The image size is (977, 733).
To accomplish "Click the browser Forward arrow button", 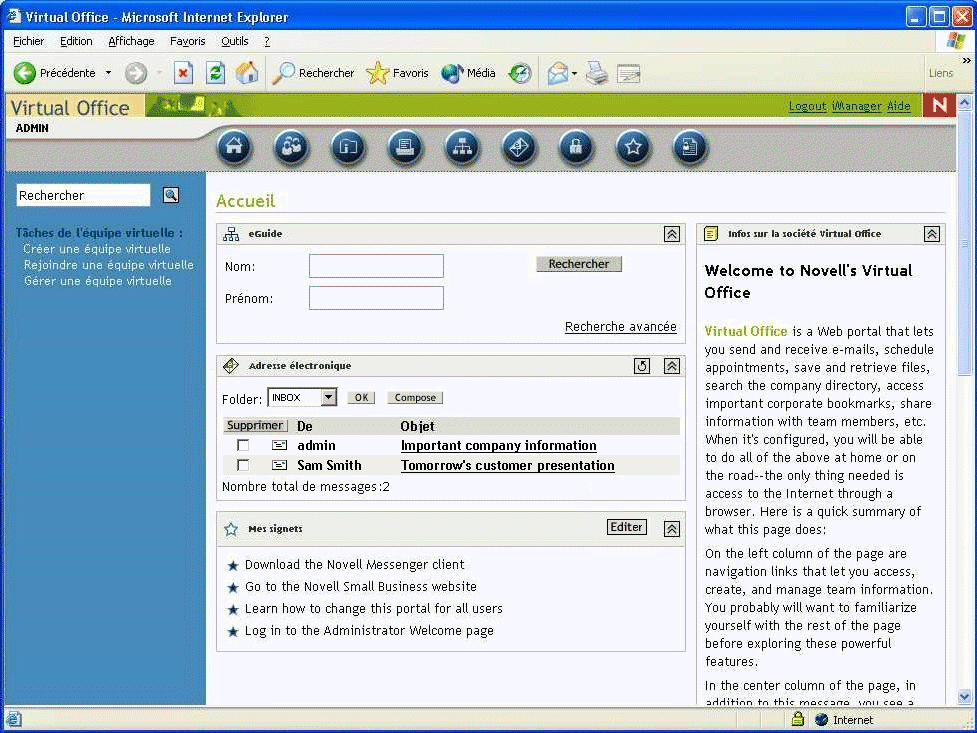I will (x=135, y=73).
